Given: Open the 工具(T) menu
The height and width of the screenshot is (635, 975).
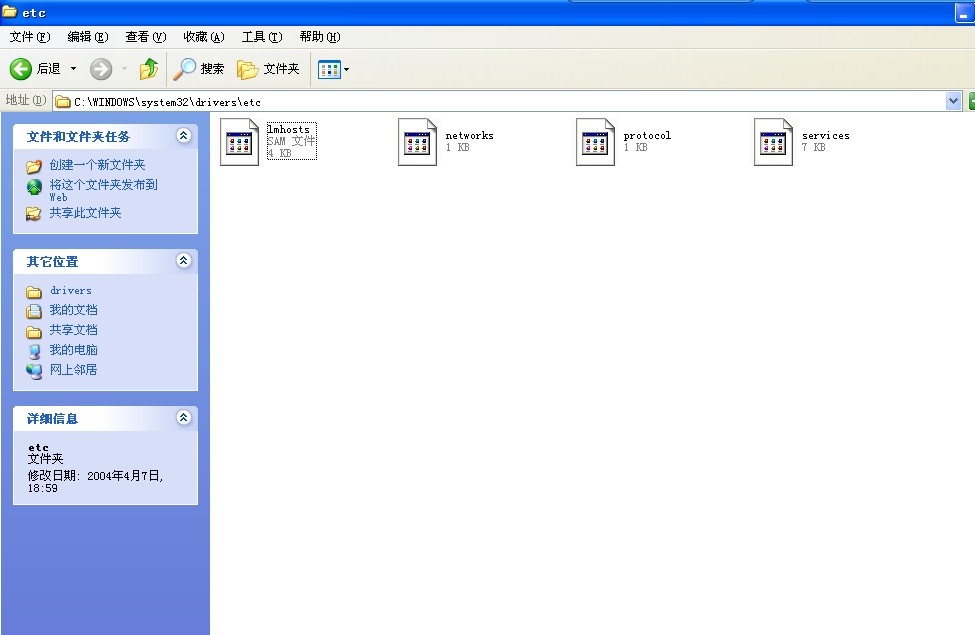Looking at the screenshot, I should 262,37.
